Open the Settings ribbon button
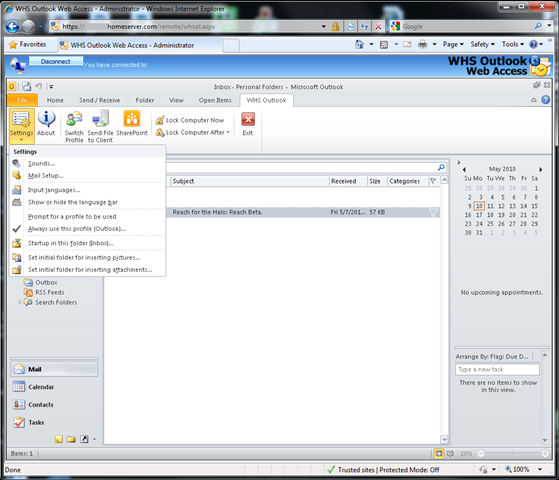559x480 pixels. pos(21,125)
